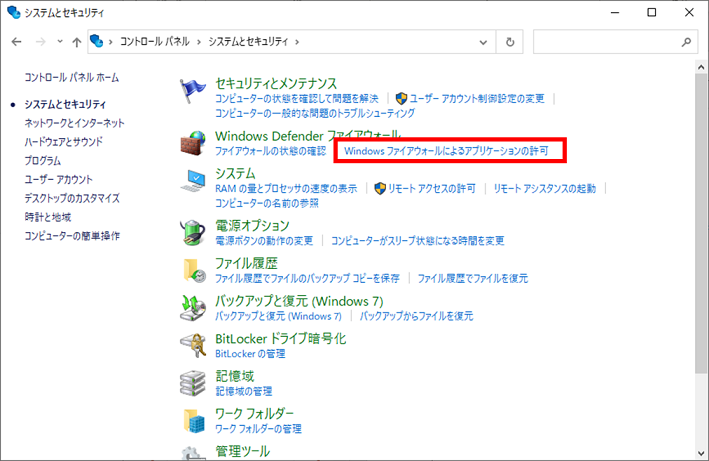Go back with the left arrow

[17, 42]
